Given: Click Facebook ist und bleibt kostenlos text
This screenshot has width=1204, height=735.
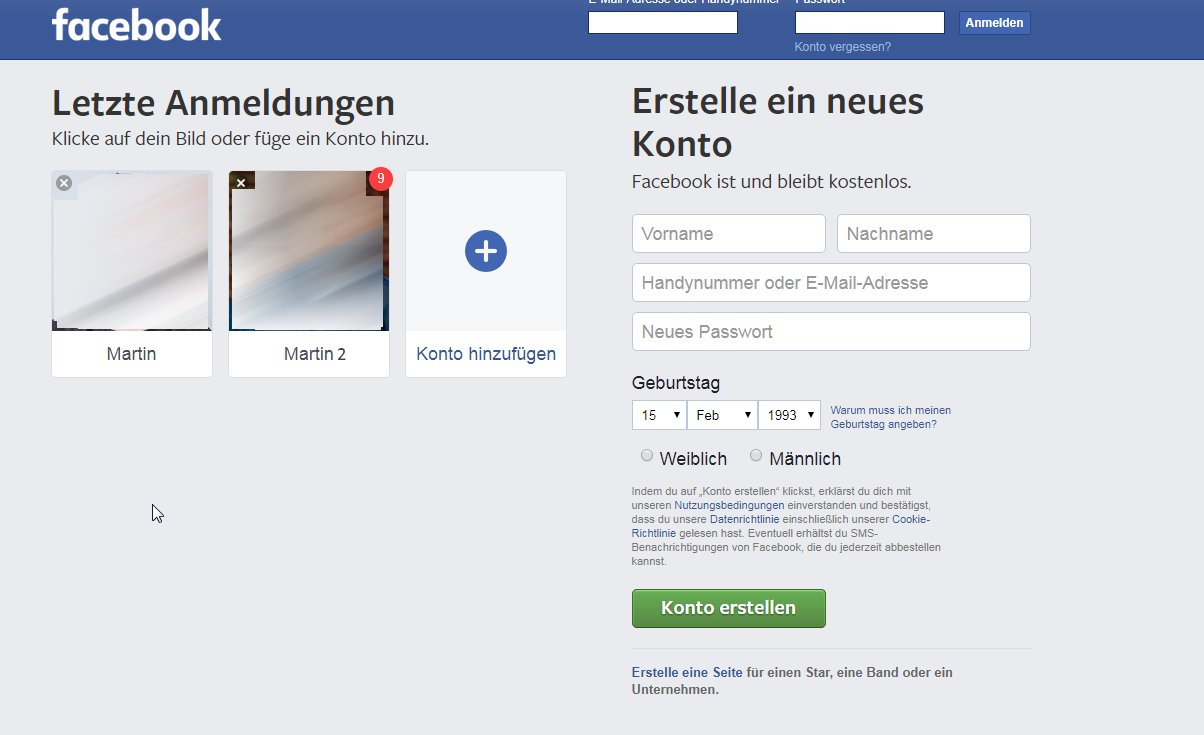Looking at the screenshot, I should tap(772, 182).
